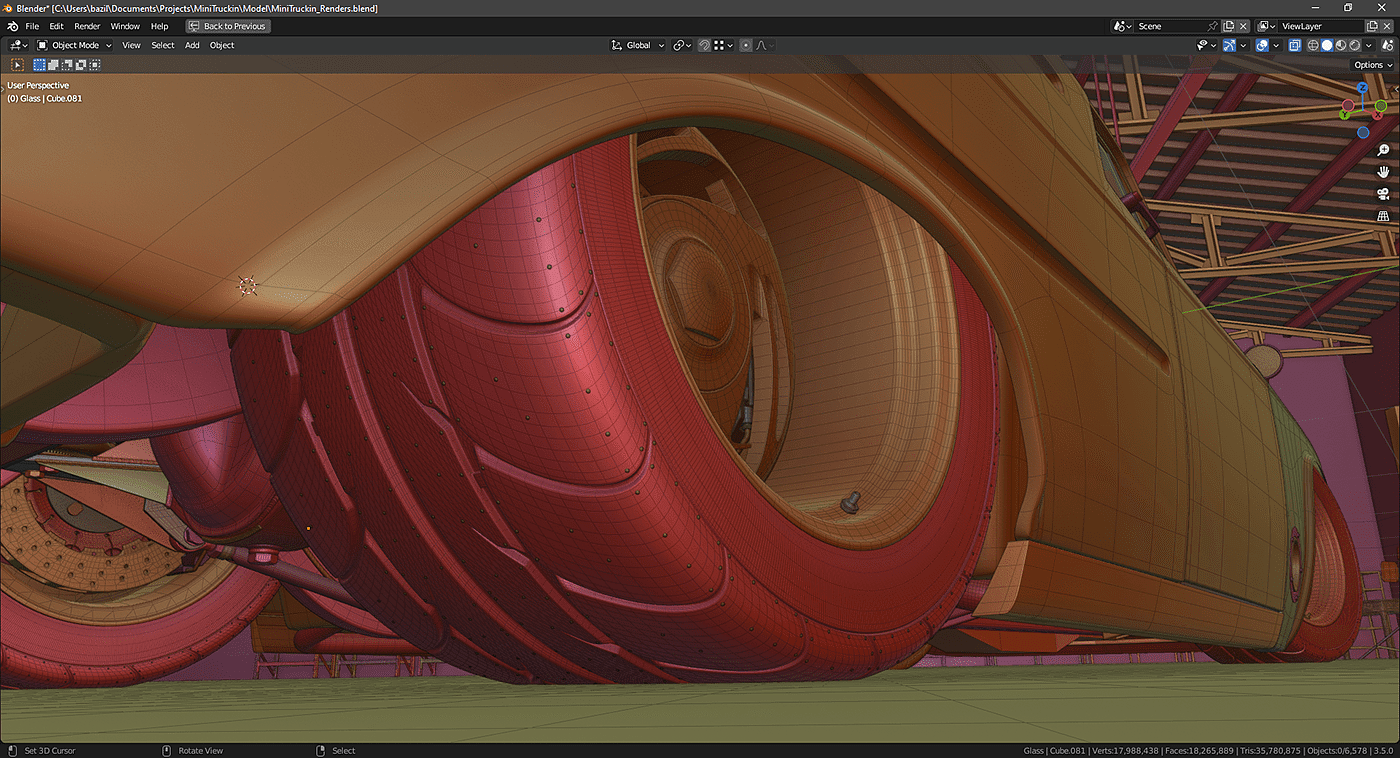Click the Back to Previous button

click(x=228, y=26)
